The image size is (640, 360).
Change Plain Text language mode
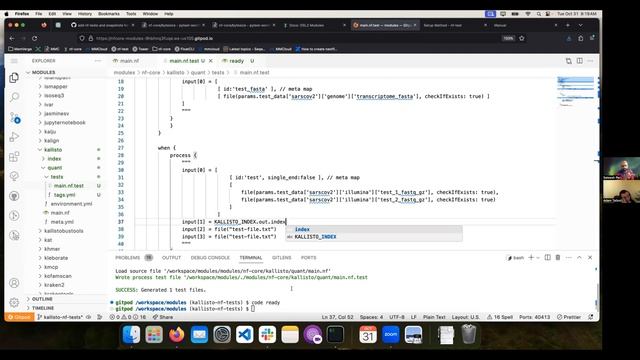(434, 317)
